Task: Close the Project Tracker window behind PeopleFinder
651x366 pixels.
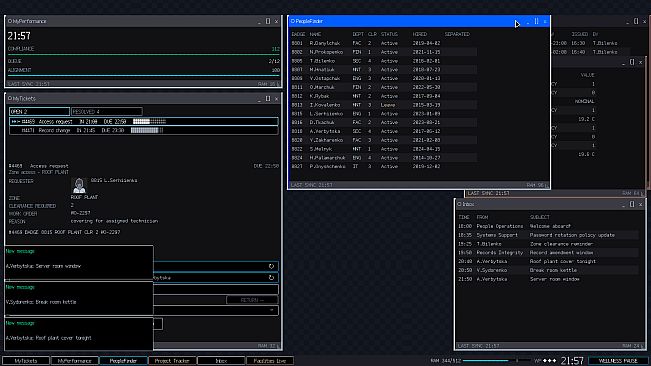Action: click(x=645, y=21)
